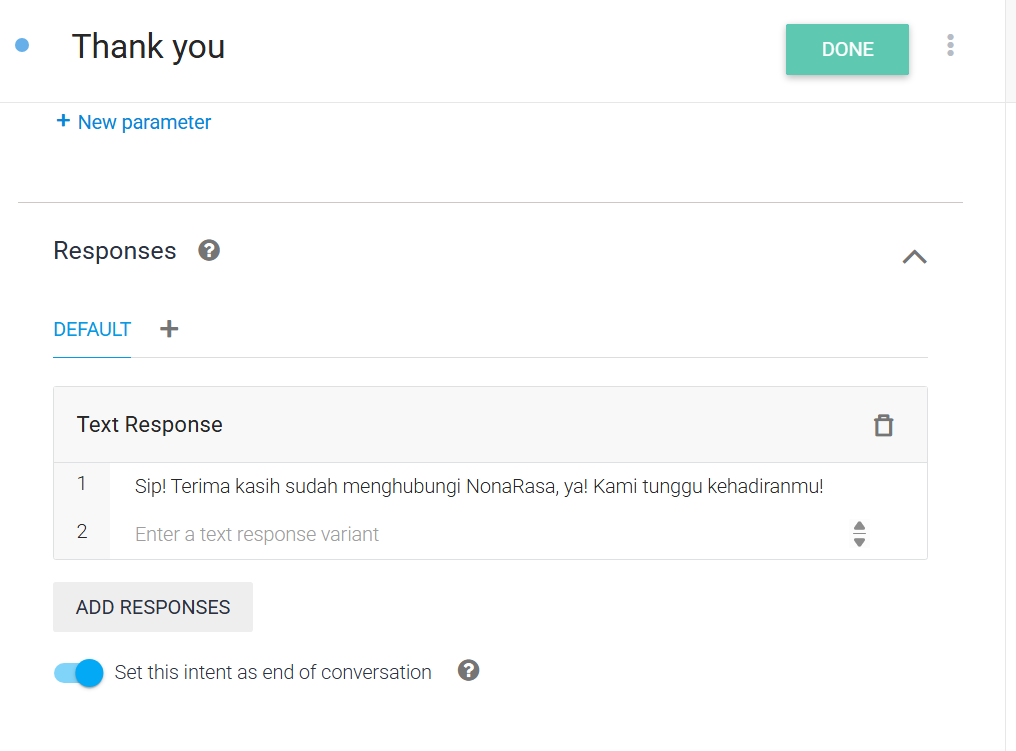Screen dimensions: 1016x751
Task: Click the plus icon to add a response tab
Action: [169, 329]
